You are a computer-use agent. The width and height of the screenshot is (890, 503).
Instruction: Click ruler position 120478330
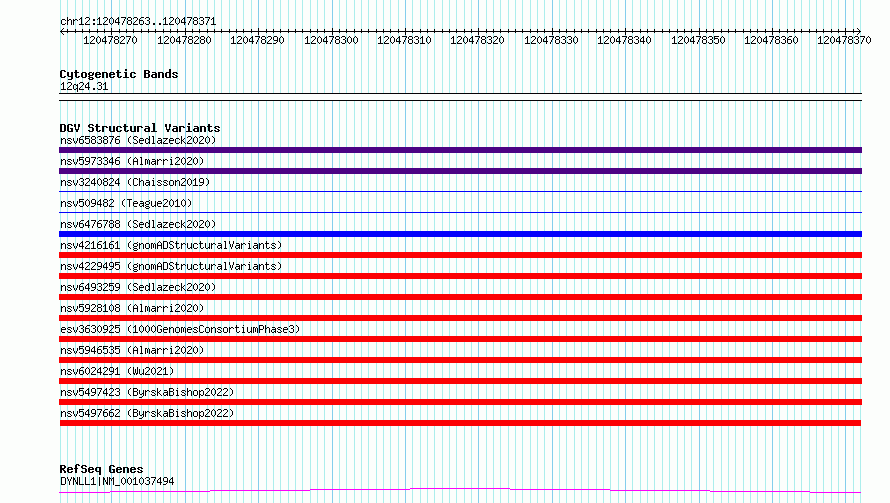[551, 40]
